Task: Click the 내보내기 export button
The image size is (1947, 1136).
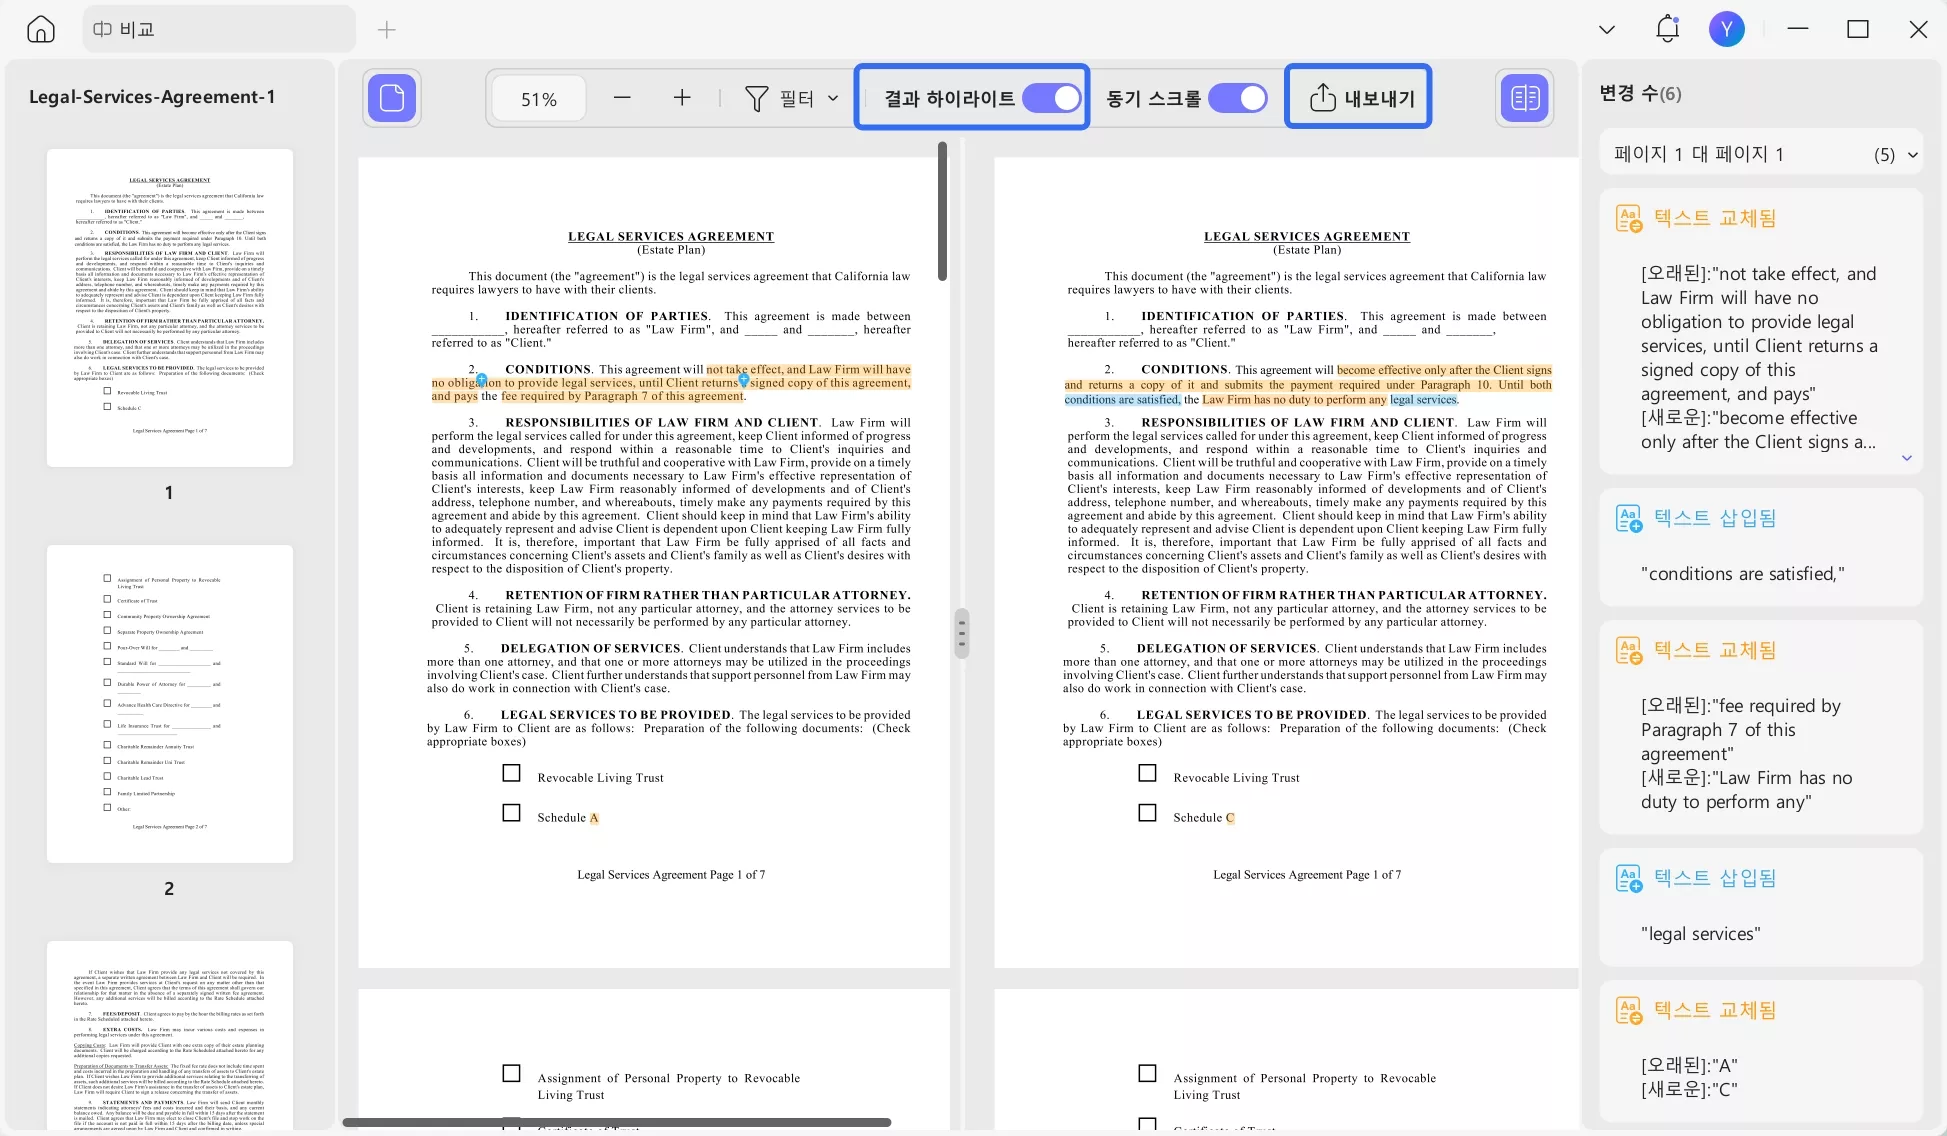Action: tap(1359, 98)
